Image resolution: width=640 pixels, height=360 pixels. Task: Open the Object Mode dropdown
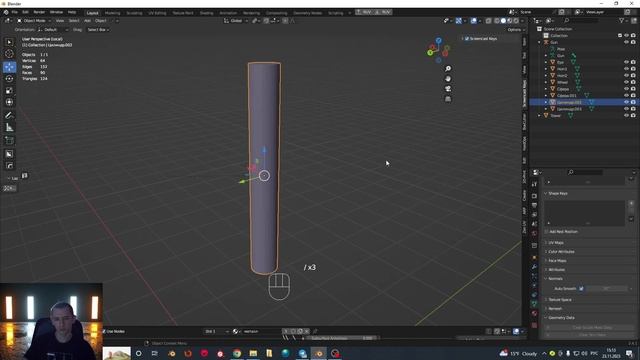tap(34, 20)
